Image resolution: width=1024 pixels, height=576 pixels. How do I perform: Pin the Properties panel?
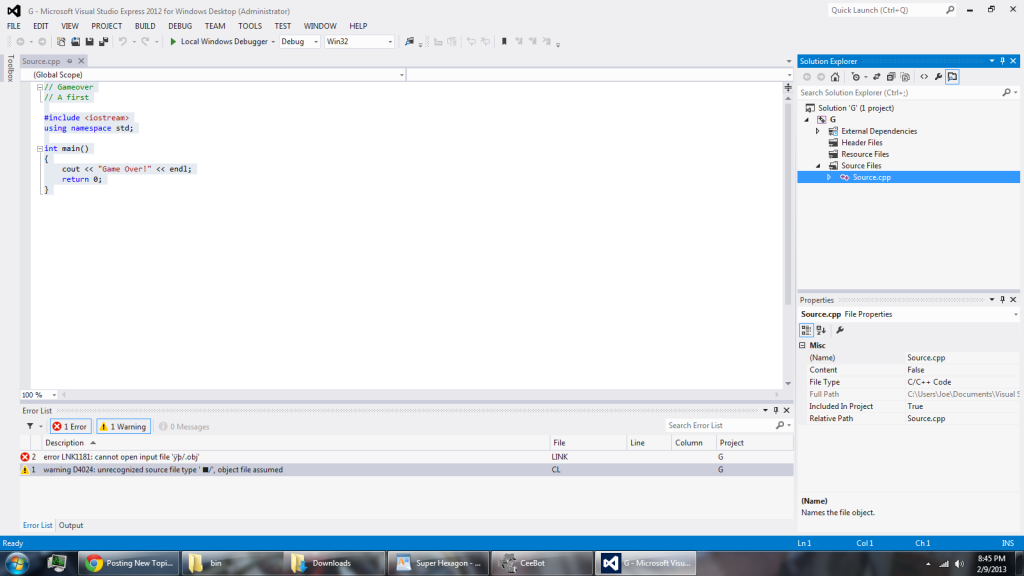click(1002, 300)
